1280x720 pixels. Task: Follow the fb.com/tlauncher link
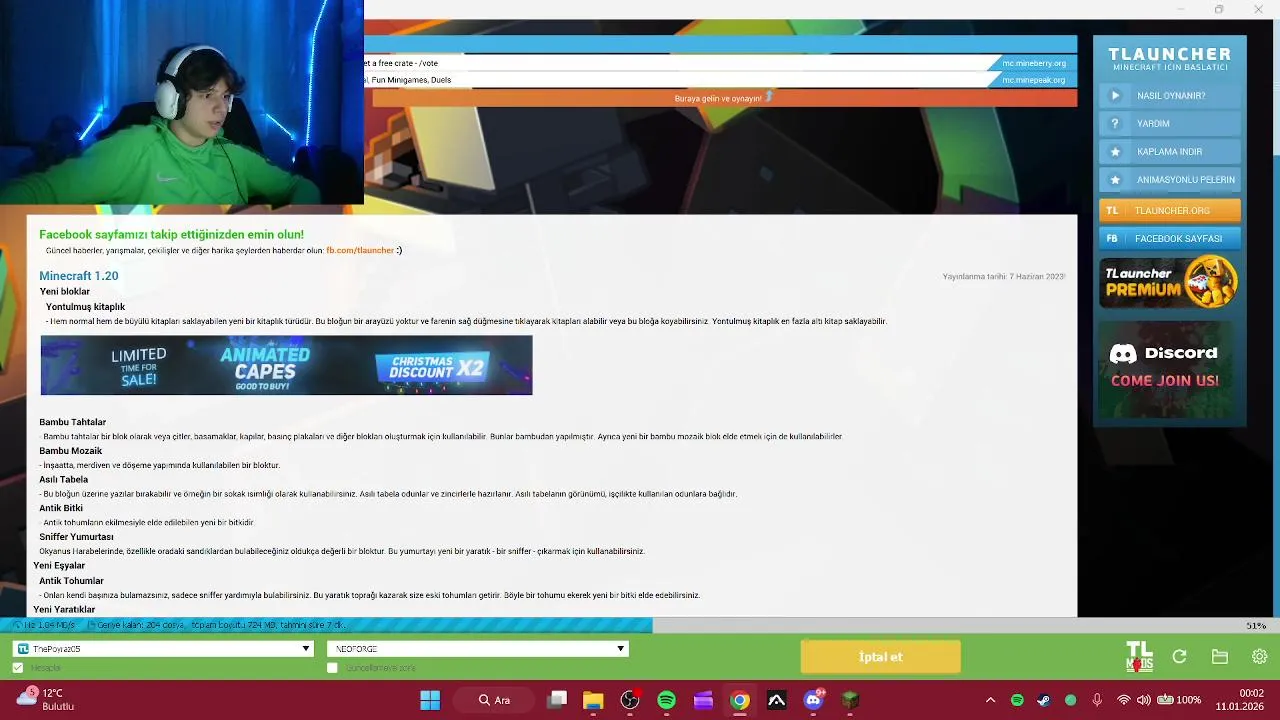pos(360,250)
